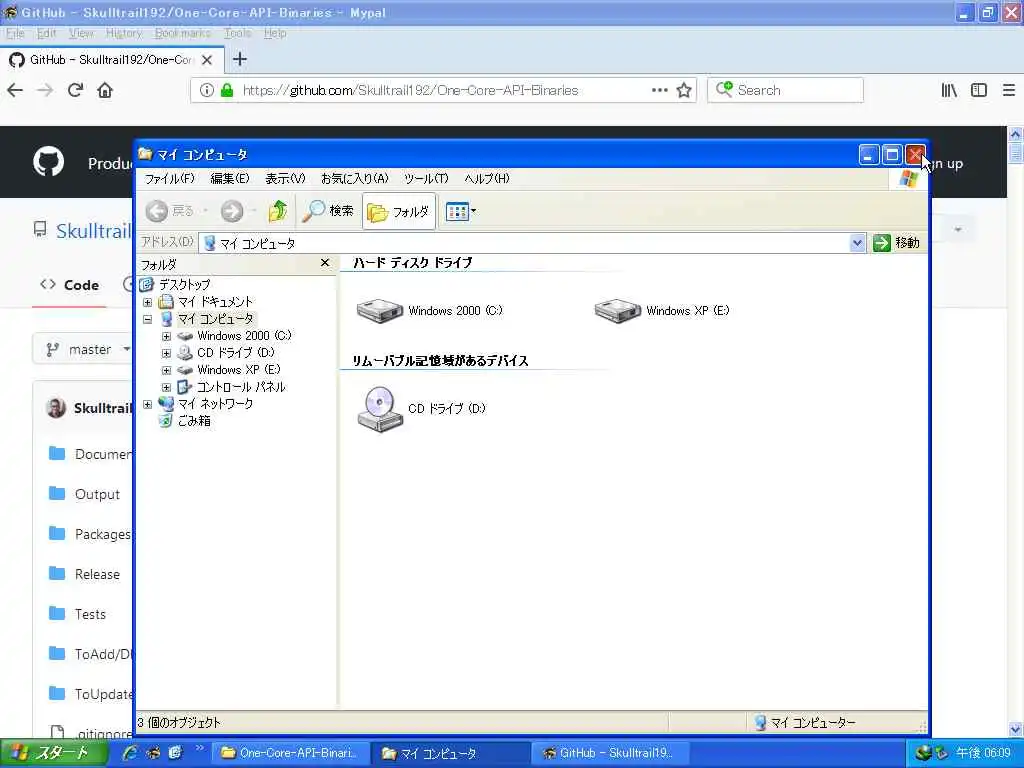Click the site information icon in URL bar
The image size is (1024, 768).
pos(206,90)
